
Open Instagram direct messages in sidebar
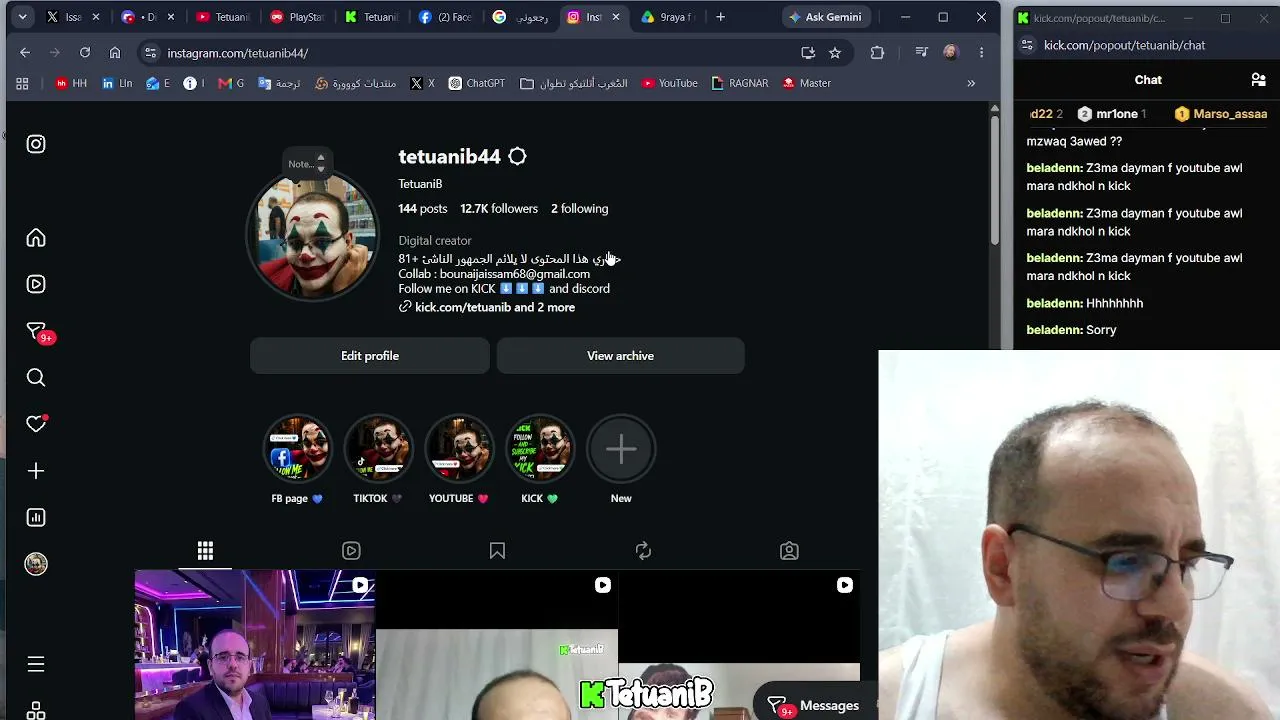tap(38, 332)
